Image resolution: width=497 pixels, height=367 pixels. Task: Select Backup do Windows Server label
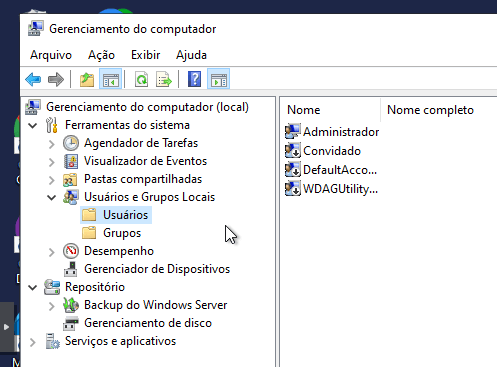click(156, 305)
